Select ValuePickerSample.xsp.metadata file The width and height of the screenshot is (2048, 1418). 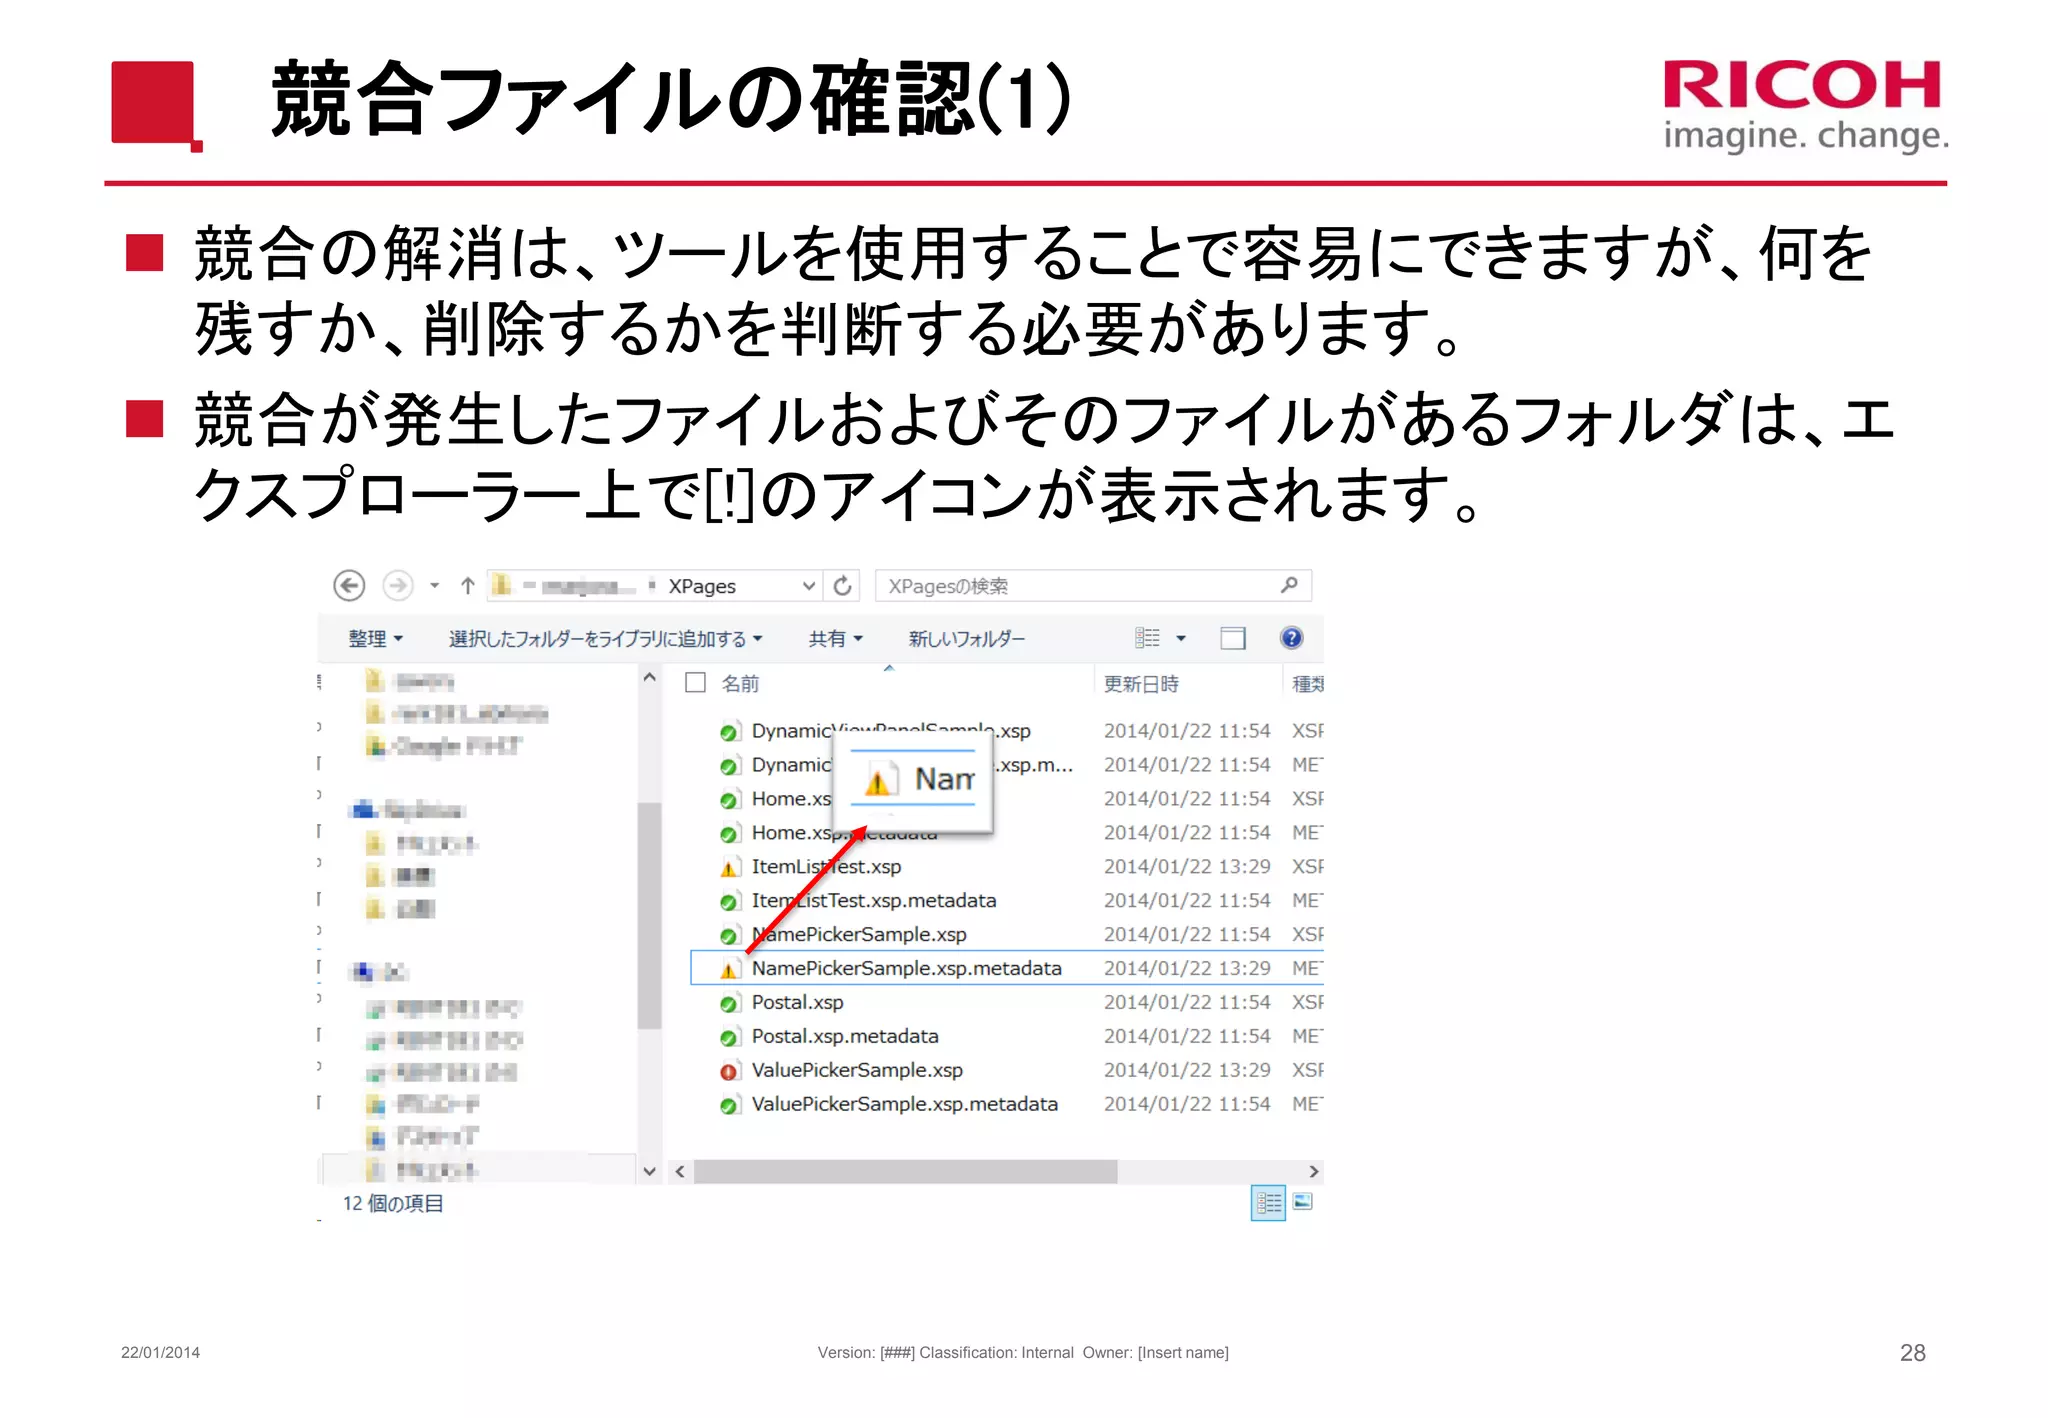[905, 1104]
